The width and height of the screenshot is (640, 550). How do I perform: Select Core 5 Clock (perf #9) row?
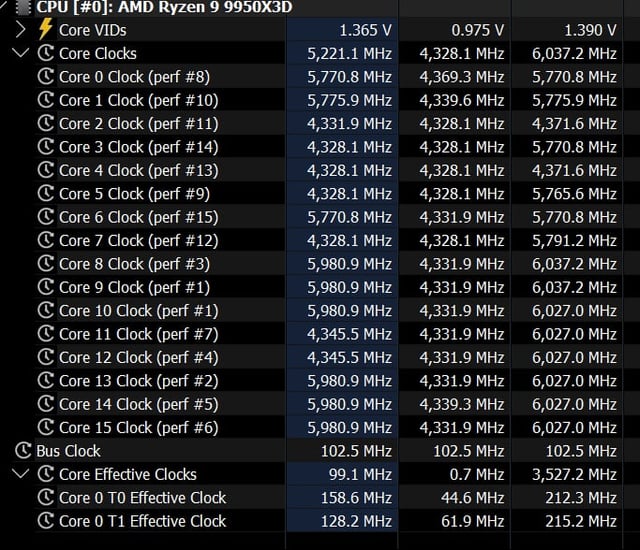click(134, 193)
